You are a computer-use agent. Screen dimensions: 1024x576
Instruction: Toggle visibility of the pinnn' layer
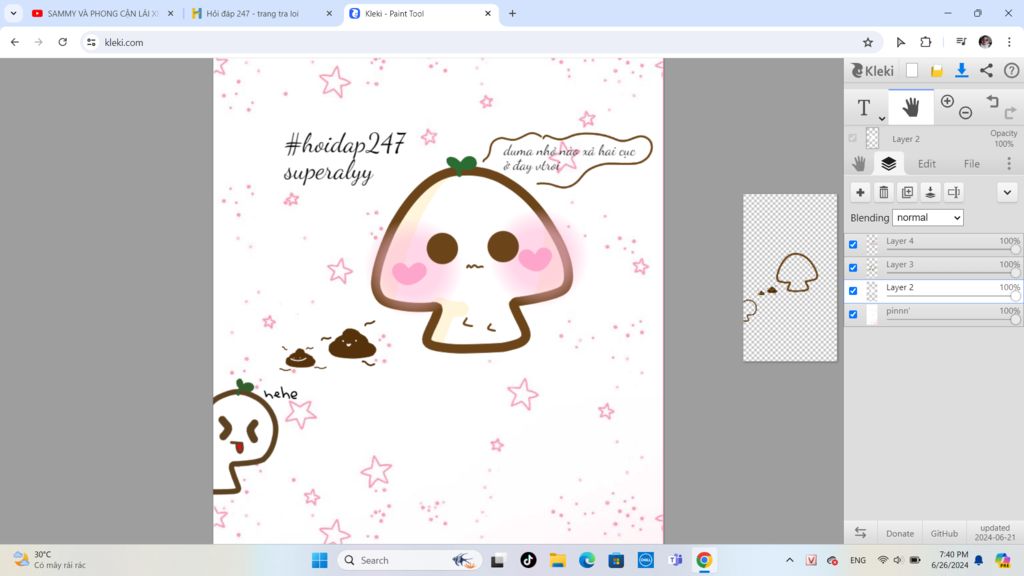[853, 314]
